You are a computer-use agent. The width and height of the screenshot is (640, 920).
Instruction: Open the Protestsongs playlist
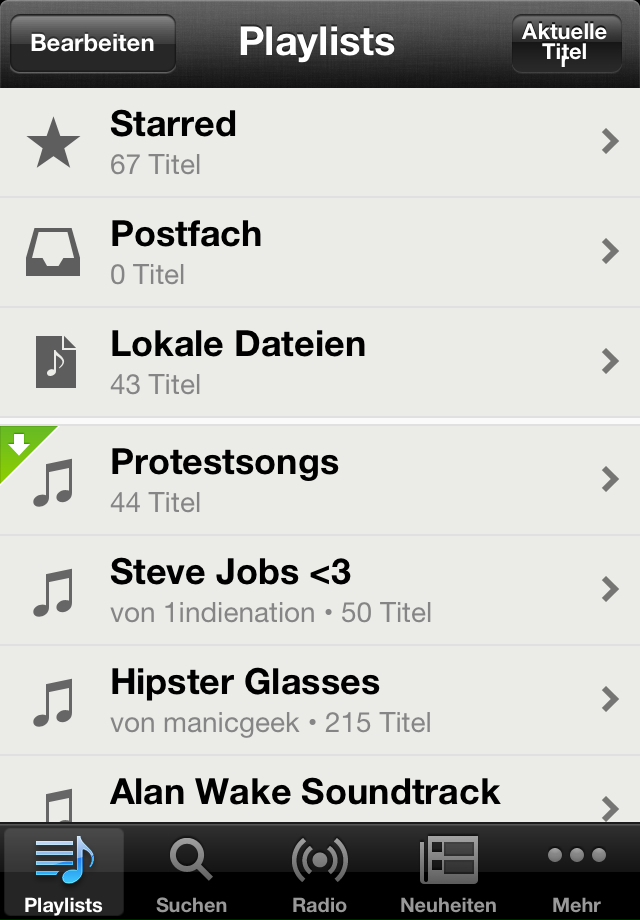coord(320,480)
